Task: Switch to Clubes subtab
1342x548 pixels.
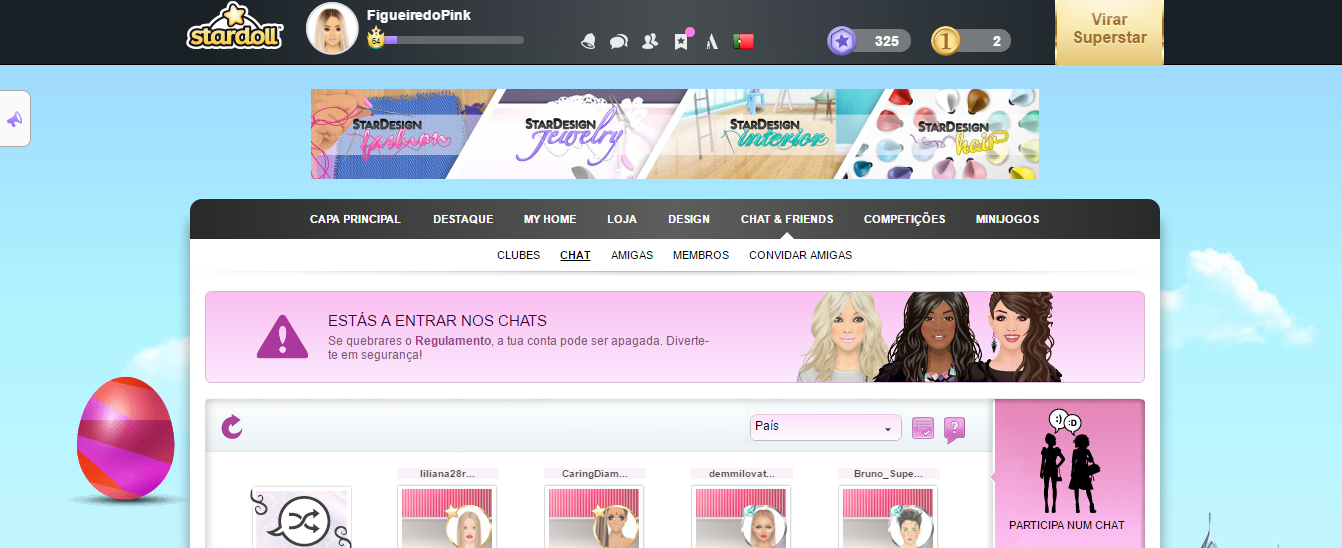Action: click(518, 255)
